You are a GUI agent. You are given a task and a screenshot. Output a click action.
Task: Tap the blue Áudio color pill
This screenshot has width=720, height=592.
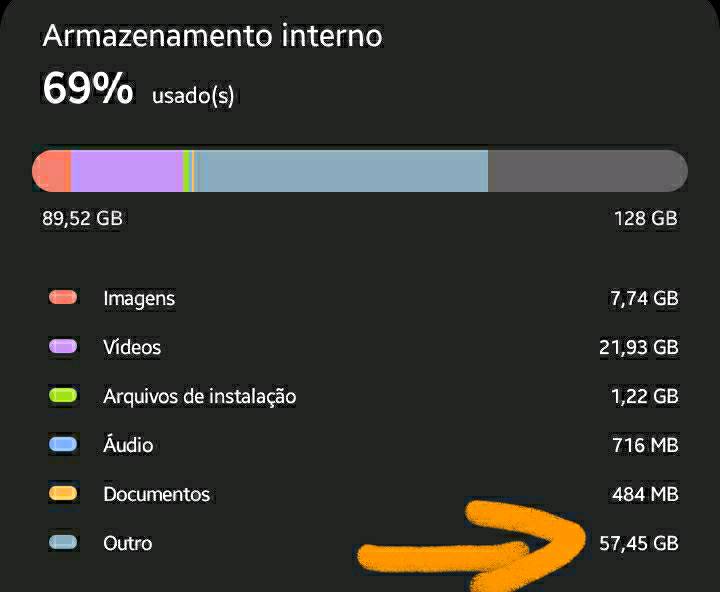(63, 444)
